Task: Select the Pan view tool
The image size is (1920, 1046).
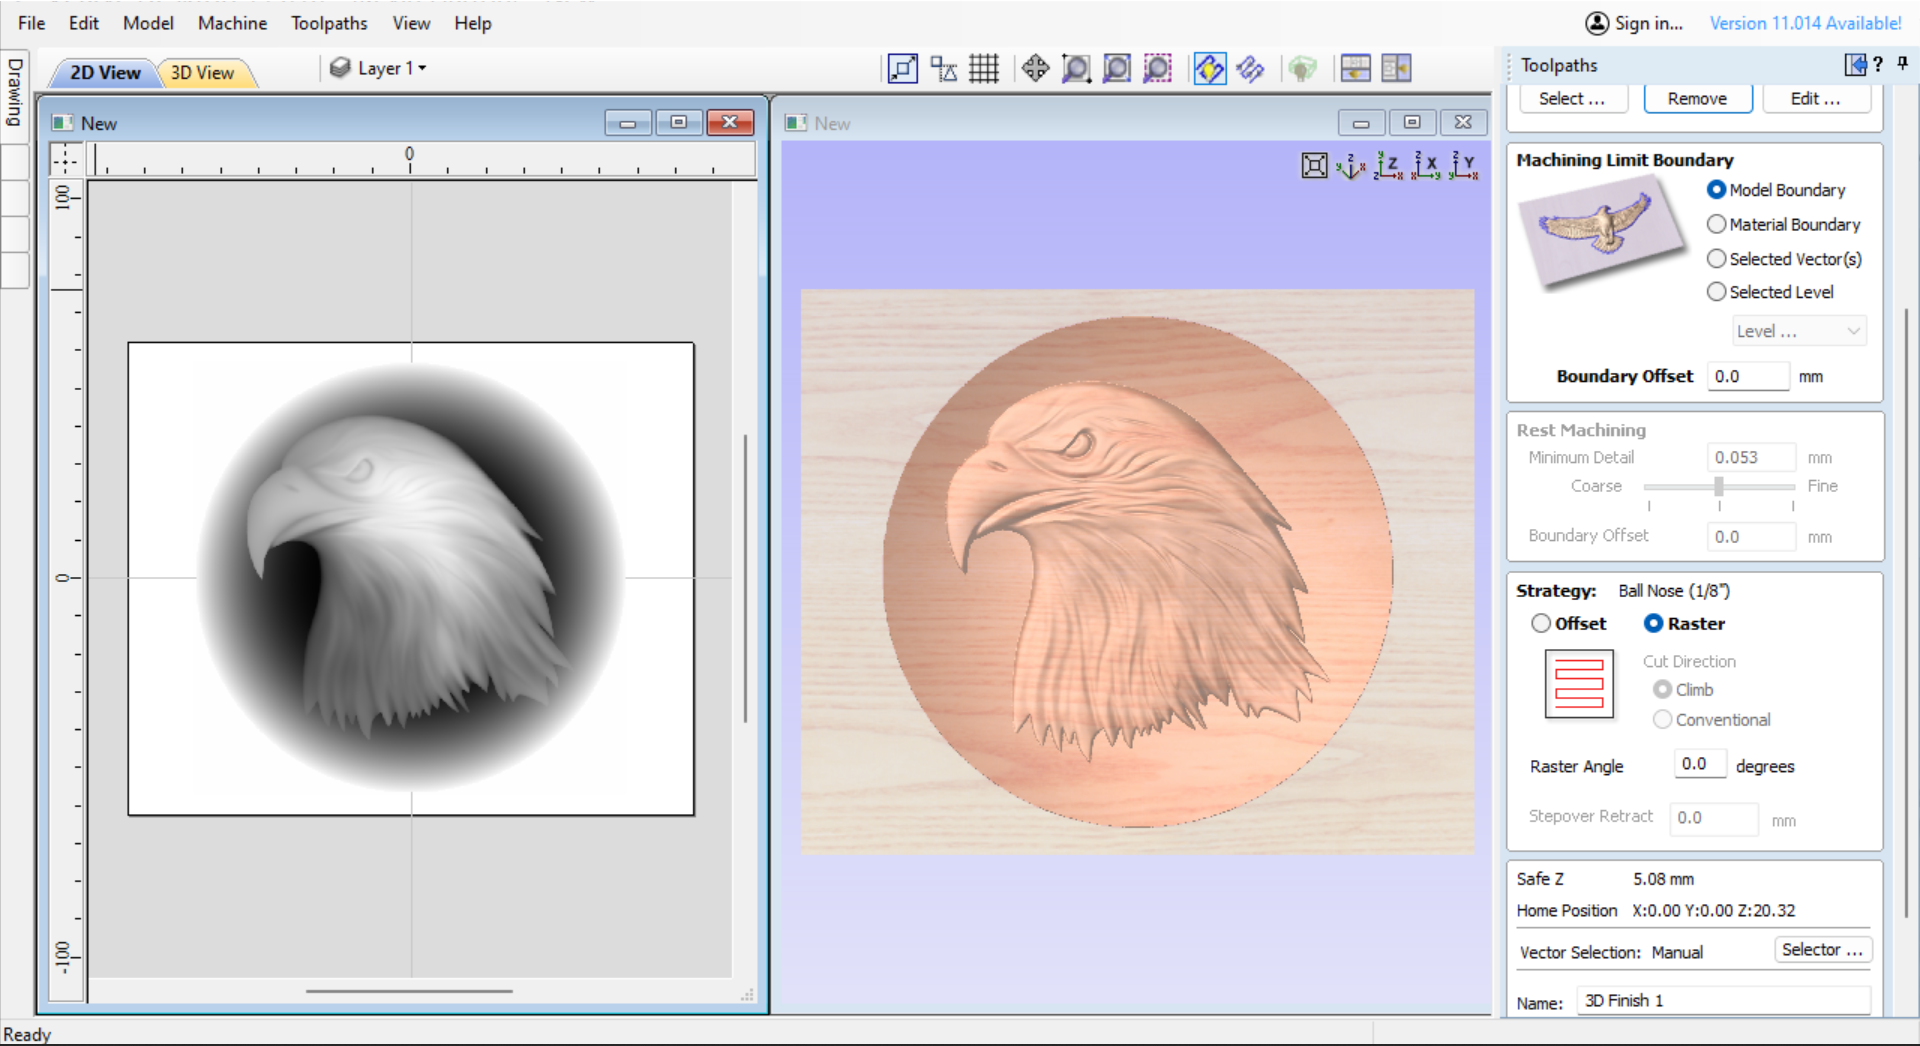Action: point(1035,68)
